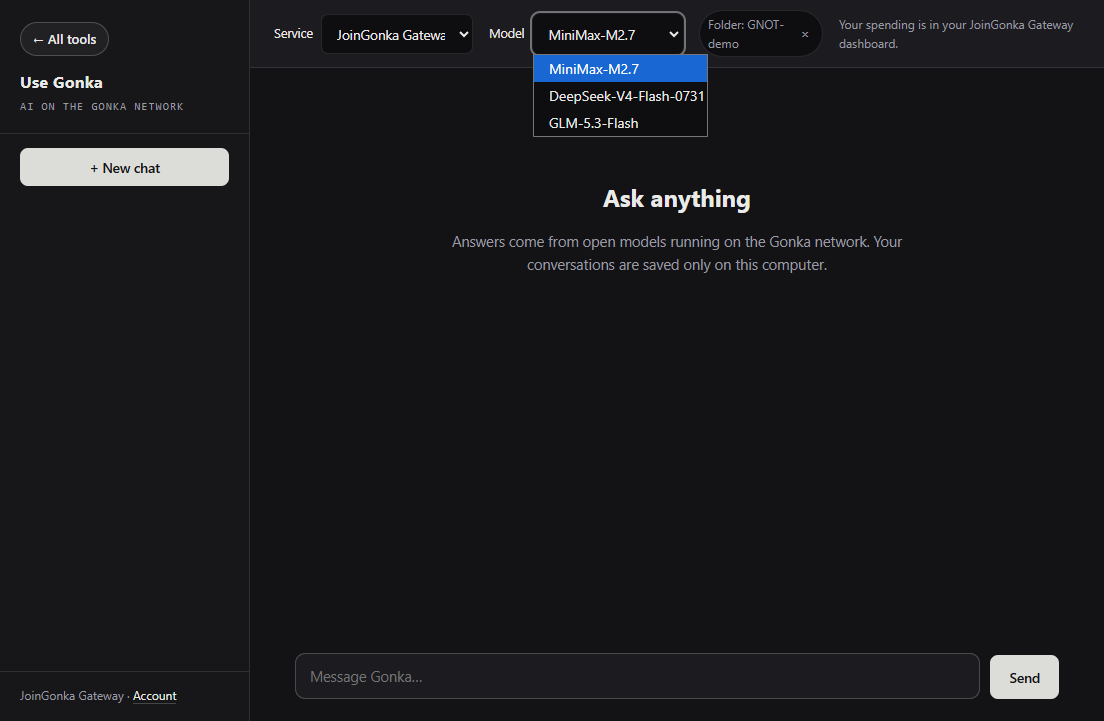Click the Model label
This screenshot has height=721, width=1104.
506,34
